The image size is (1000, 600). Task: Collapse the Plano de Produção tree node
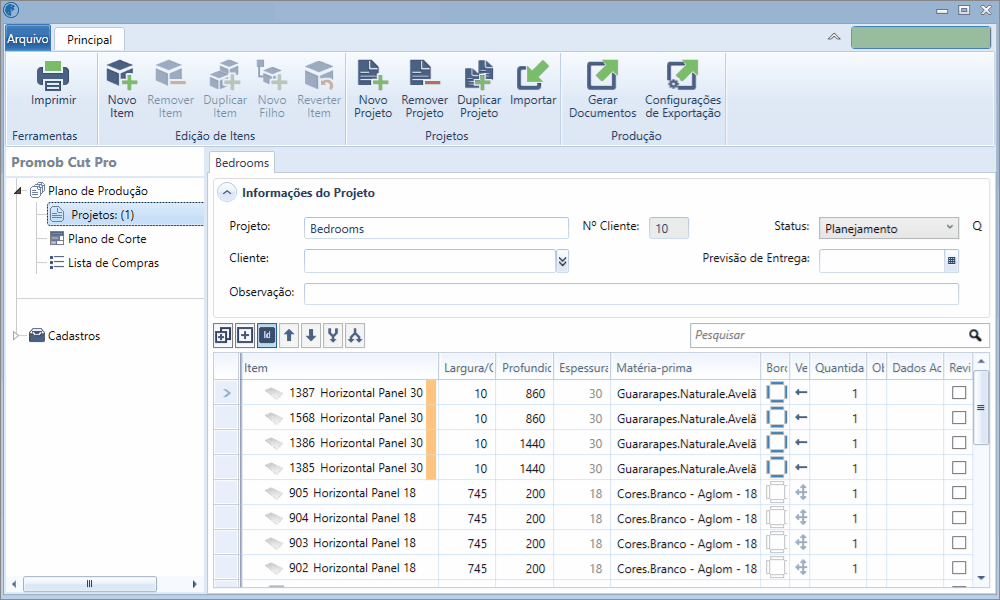[x=18, y=191]
